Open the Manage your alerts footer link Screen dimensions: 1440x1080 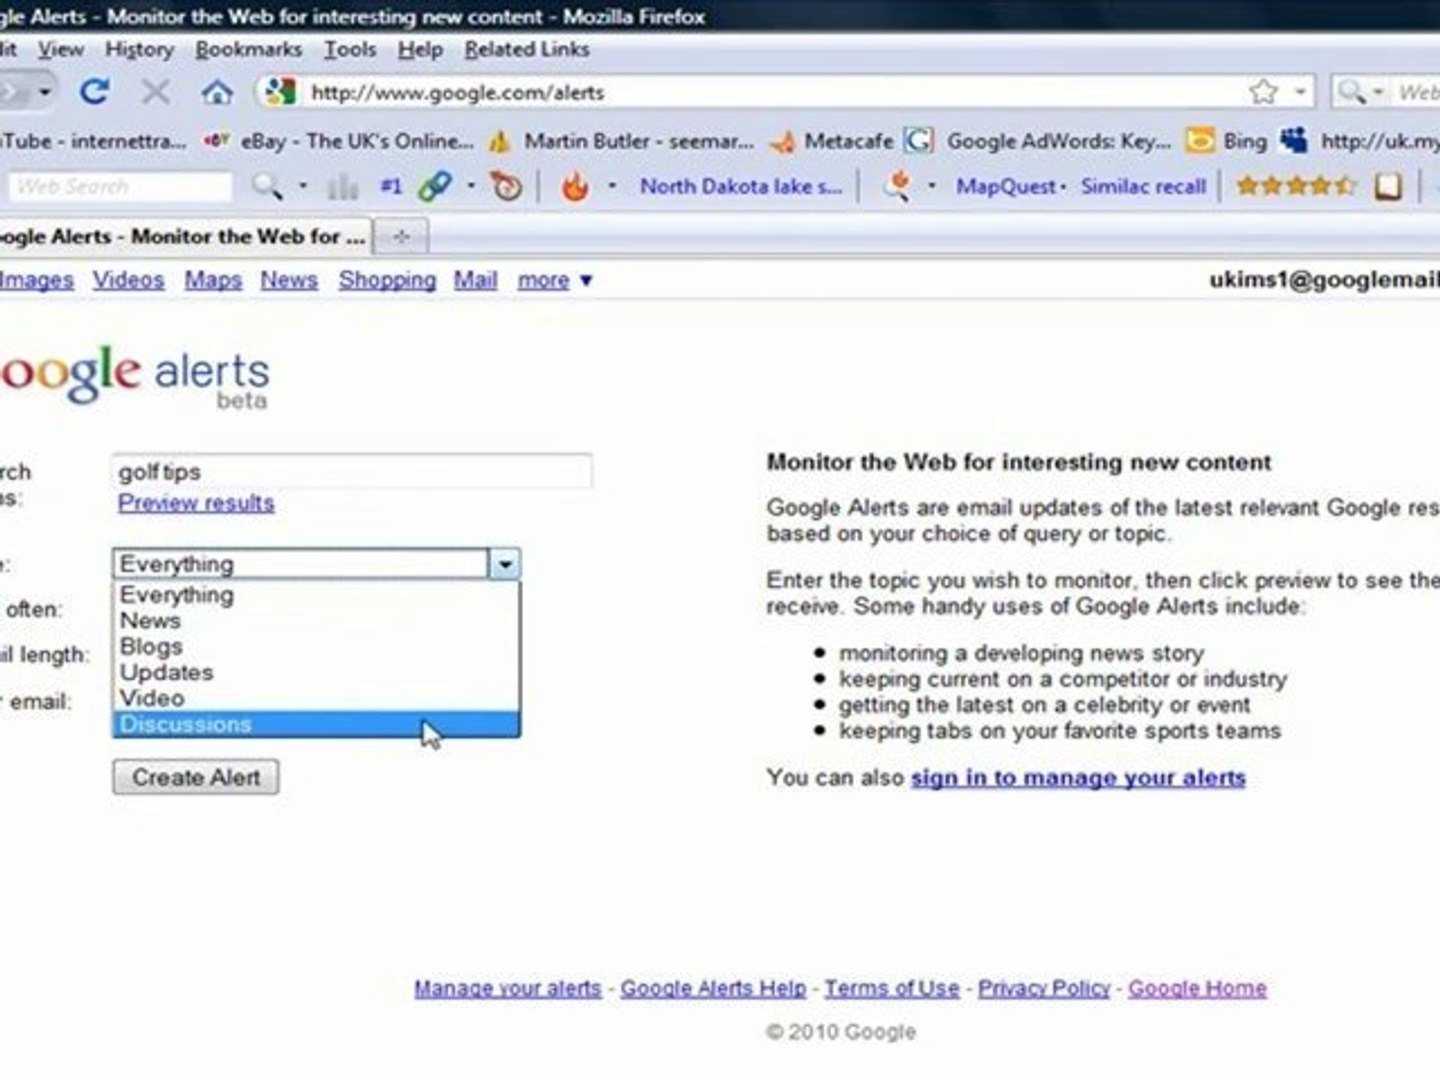[508, 988]
